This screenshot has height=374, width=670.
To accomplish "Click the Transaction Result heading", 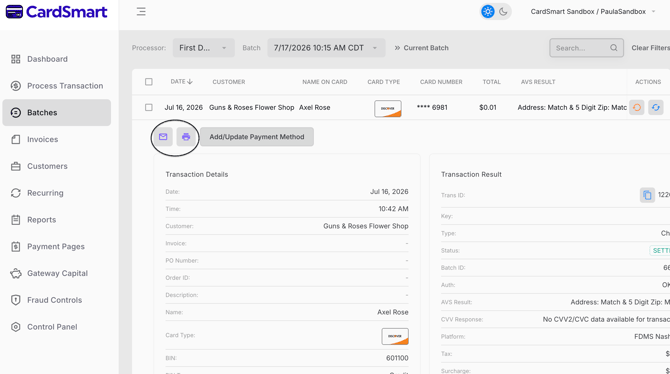I will [x=471, y=174].
